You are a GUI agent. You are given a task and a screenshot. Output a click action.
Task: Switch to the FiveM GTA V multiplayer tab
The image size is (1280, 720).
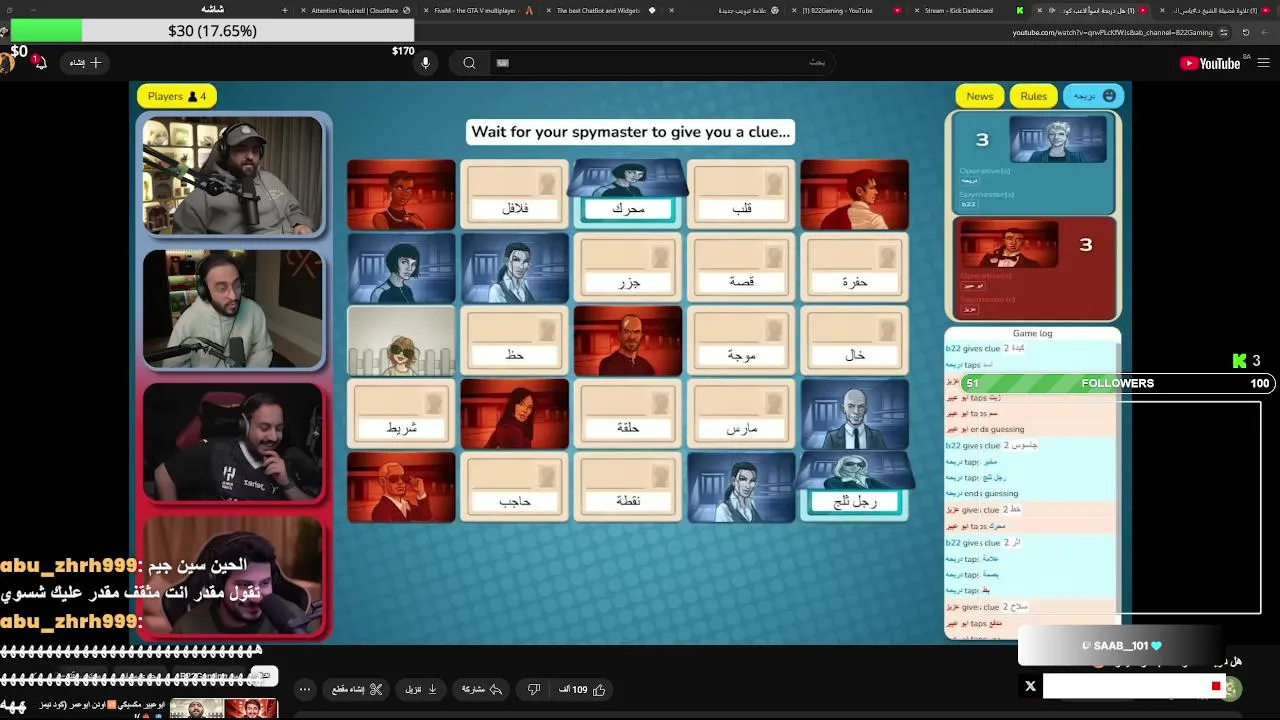click(477, 10)
